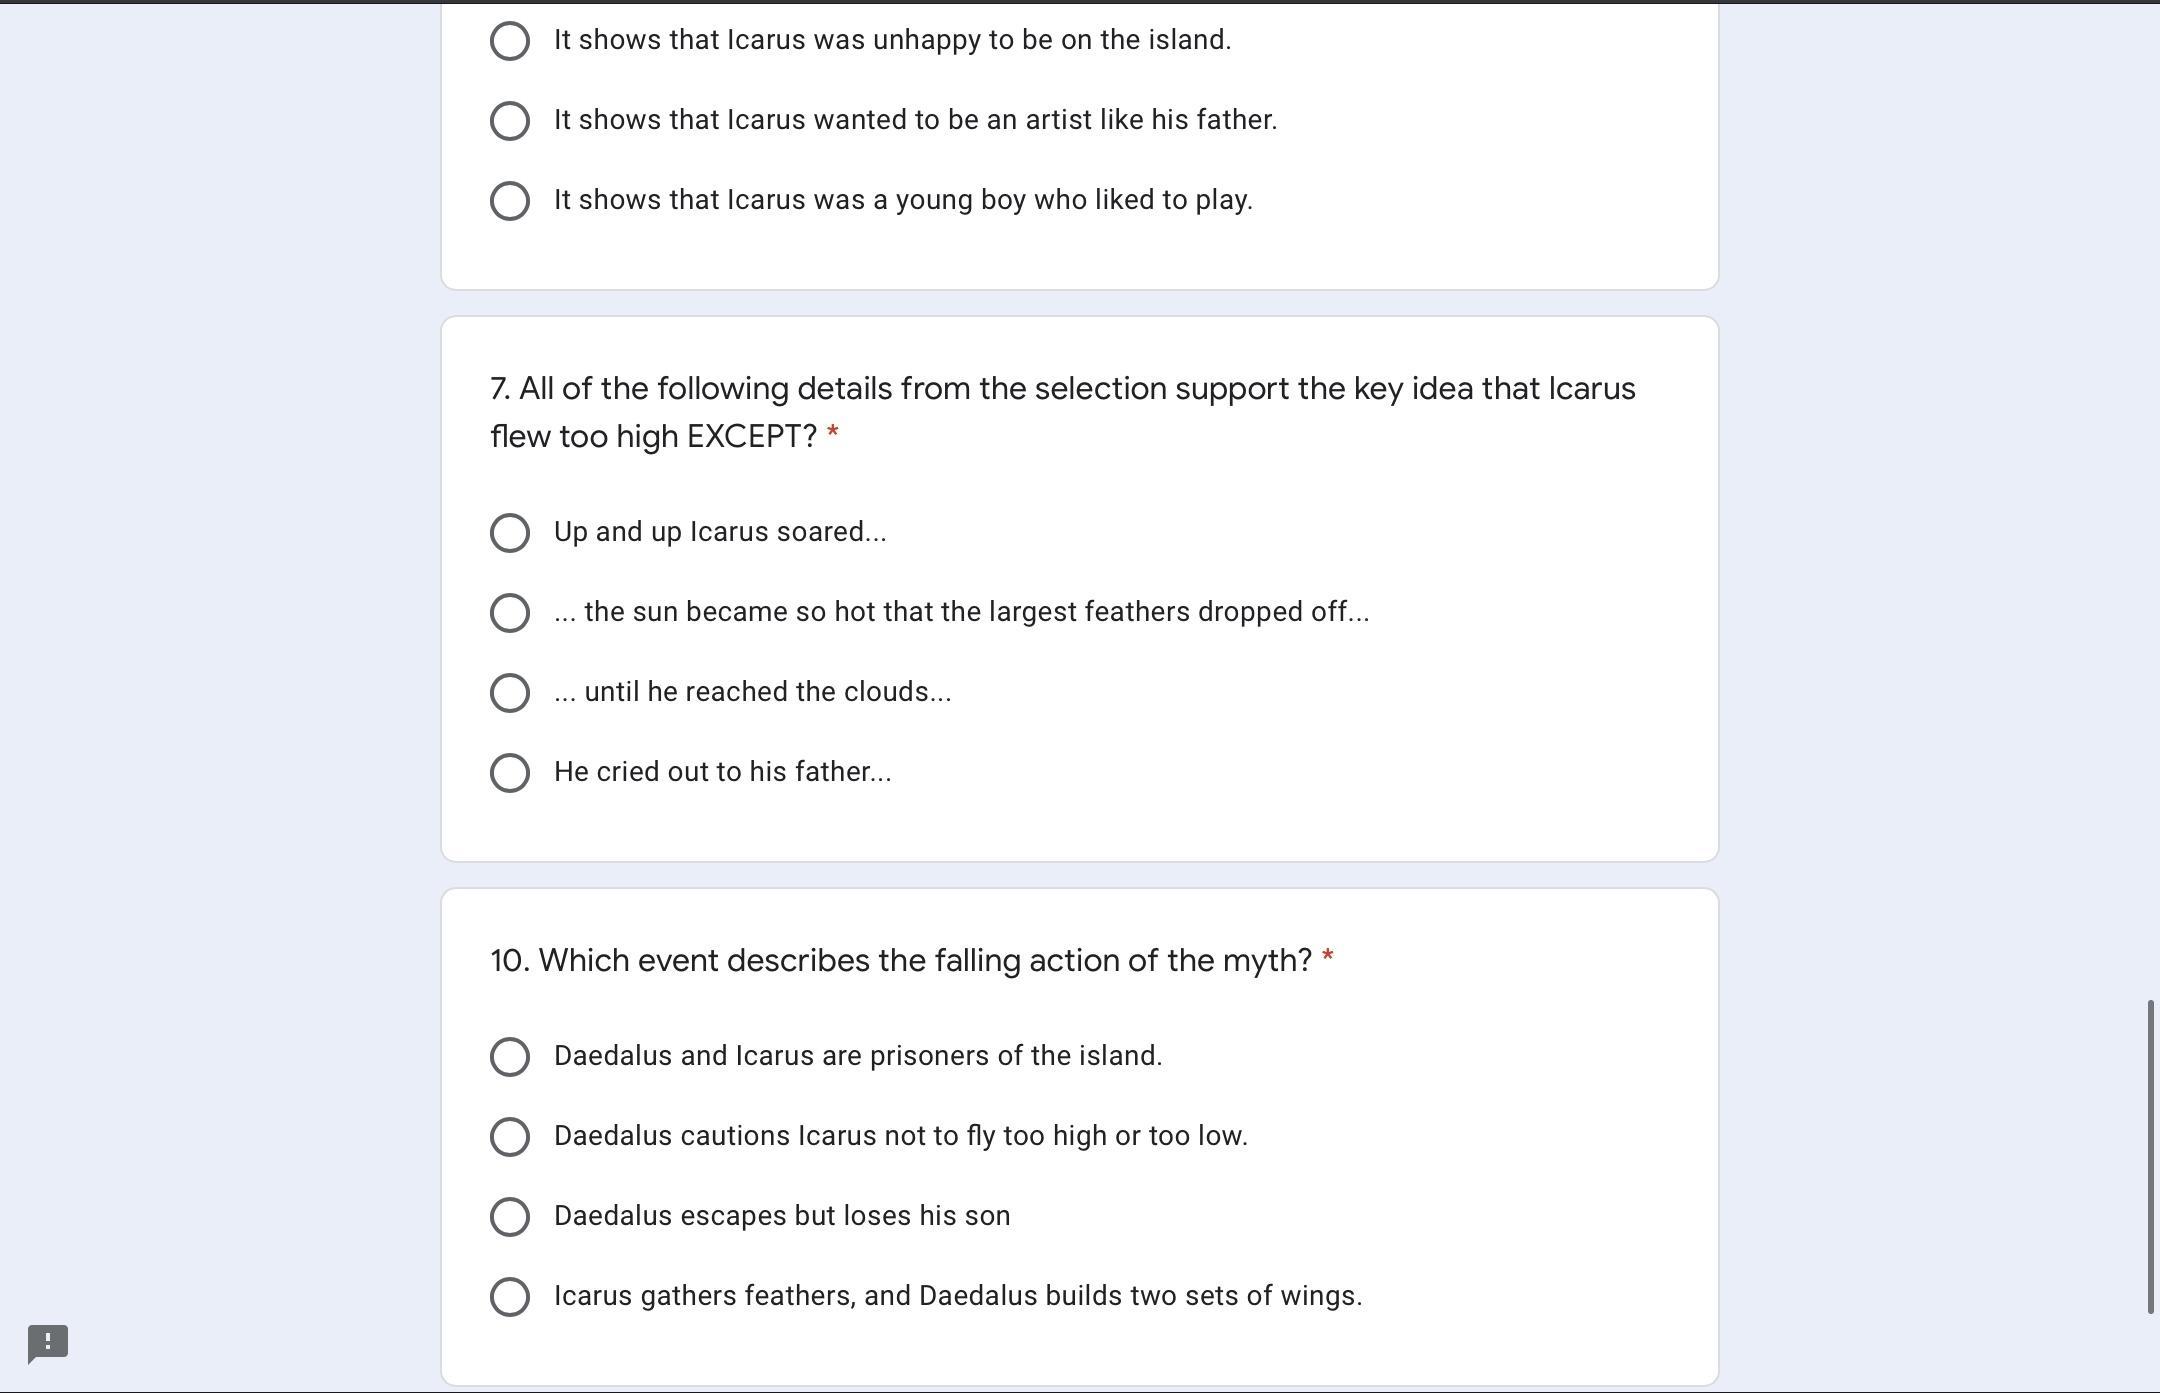Pick 'Up and up Icarus soared...' answer
Screen dimensions: 2160x1393
(x=510, y=533)
